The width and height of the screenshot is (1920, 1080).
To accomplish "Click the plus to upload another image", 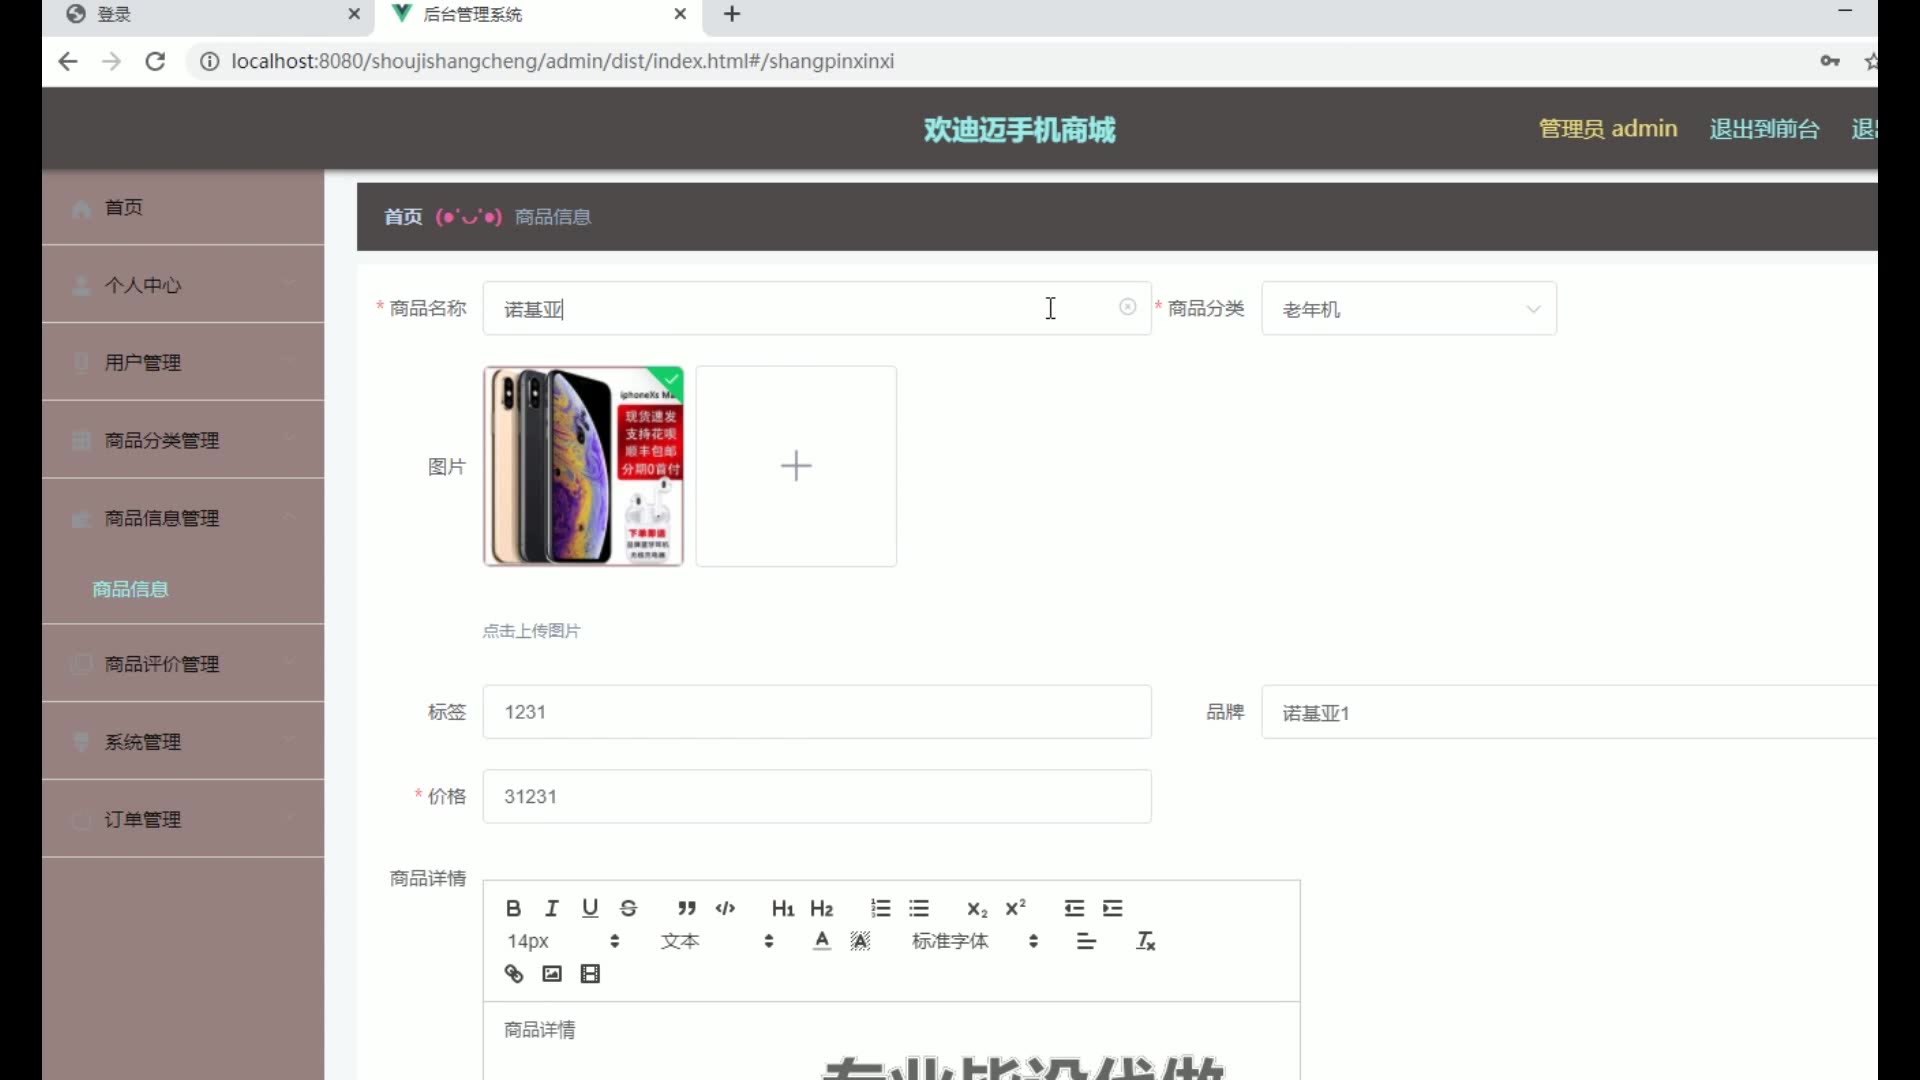I will point(796,466).
